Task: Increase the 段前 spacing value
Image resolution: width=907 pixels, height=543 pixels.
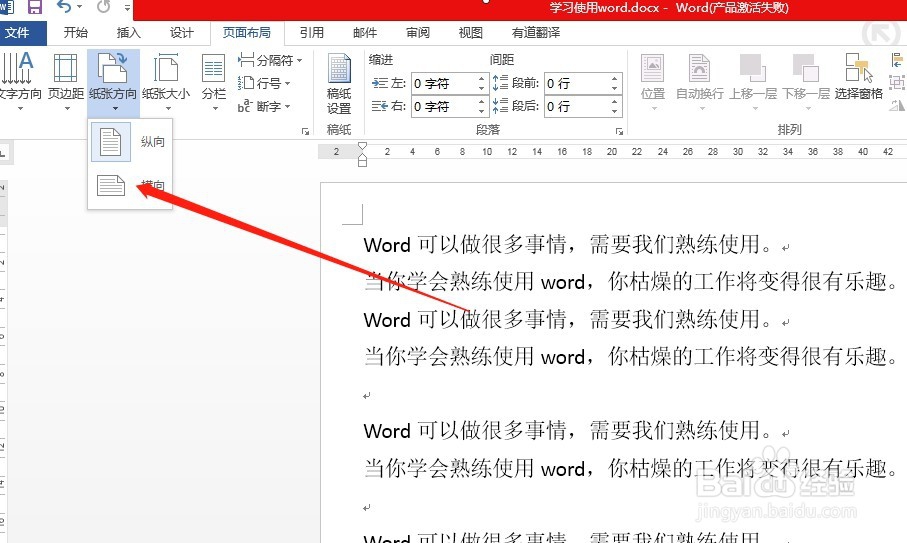Action: pos(615,79)
